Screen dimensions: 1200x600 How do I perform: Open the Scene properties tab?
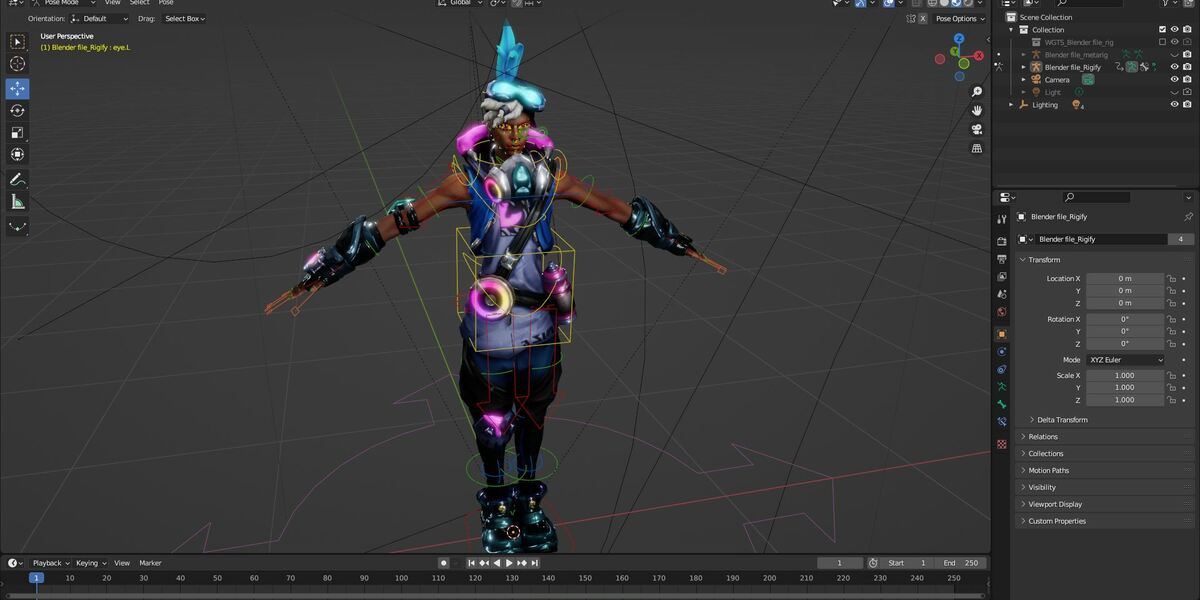(x=1001, y=294)
